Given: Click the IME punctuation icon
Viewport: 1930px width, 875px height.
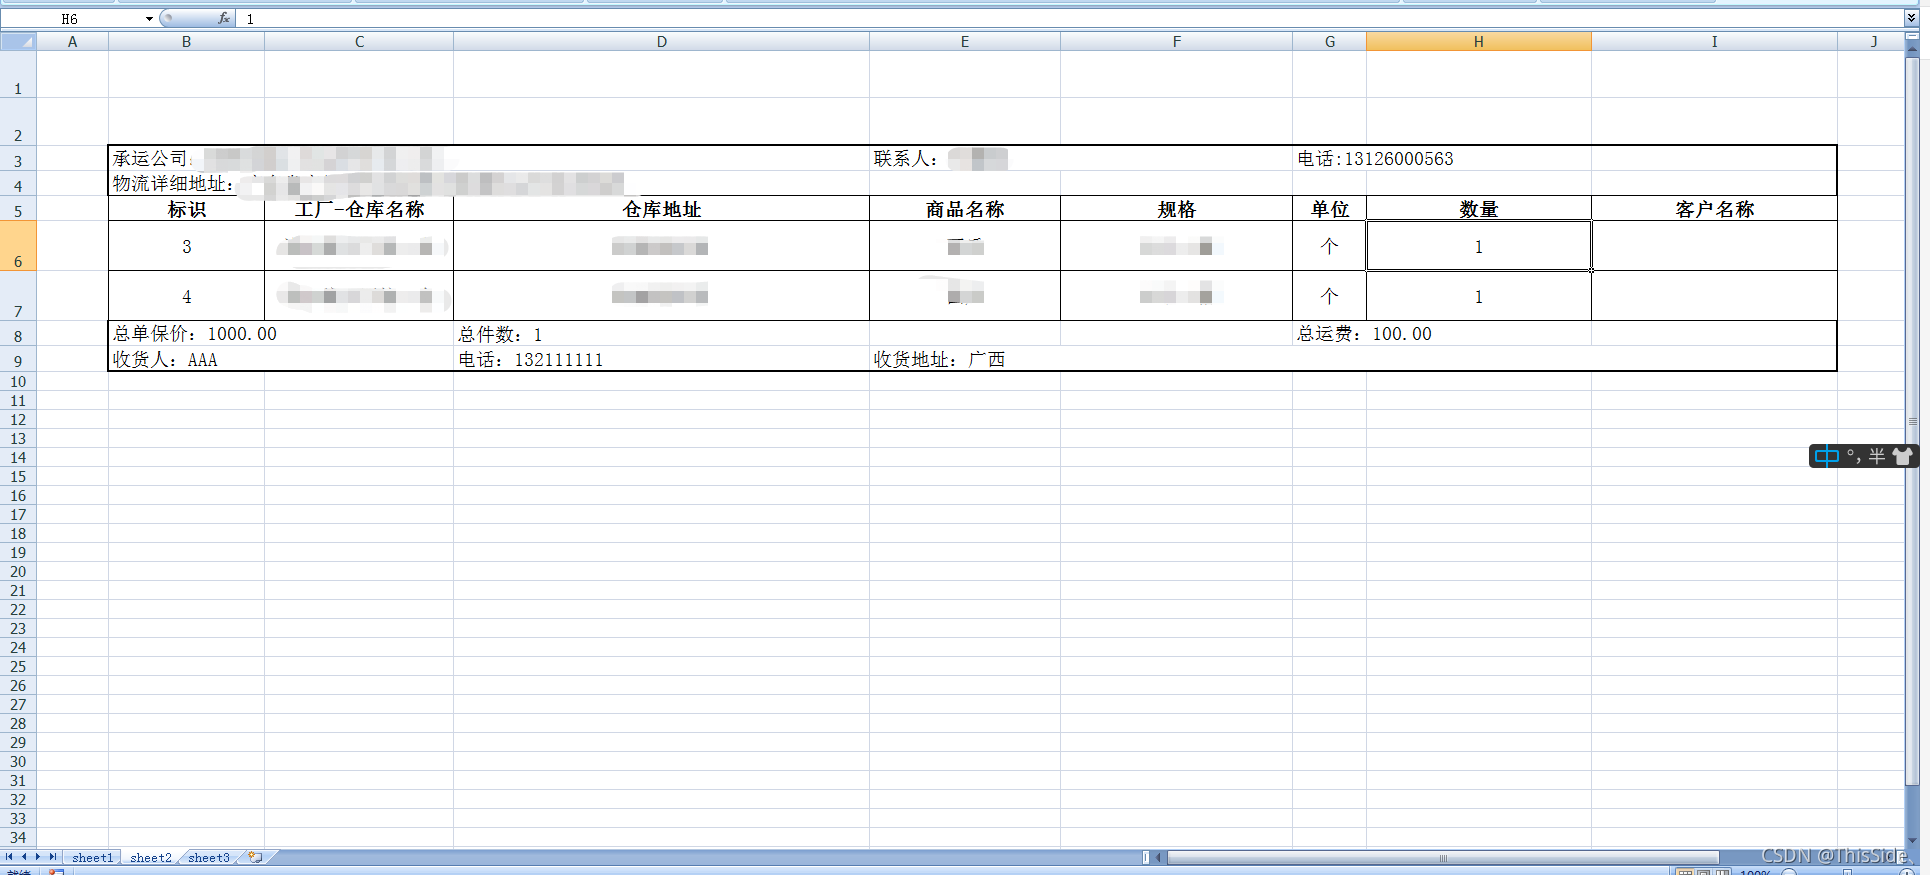Looking at the screenshot, I should 1854,456.
